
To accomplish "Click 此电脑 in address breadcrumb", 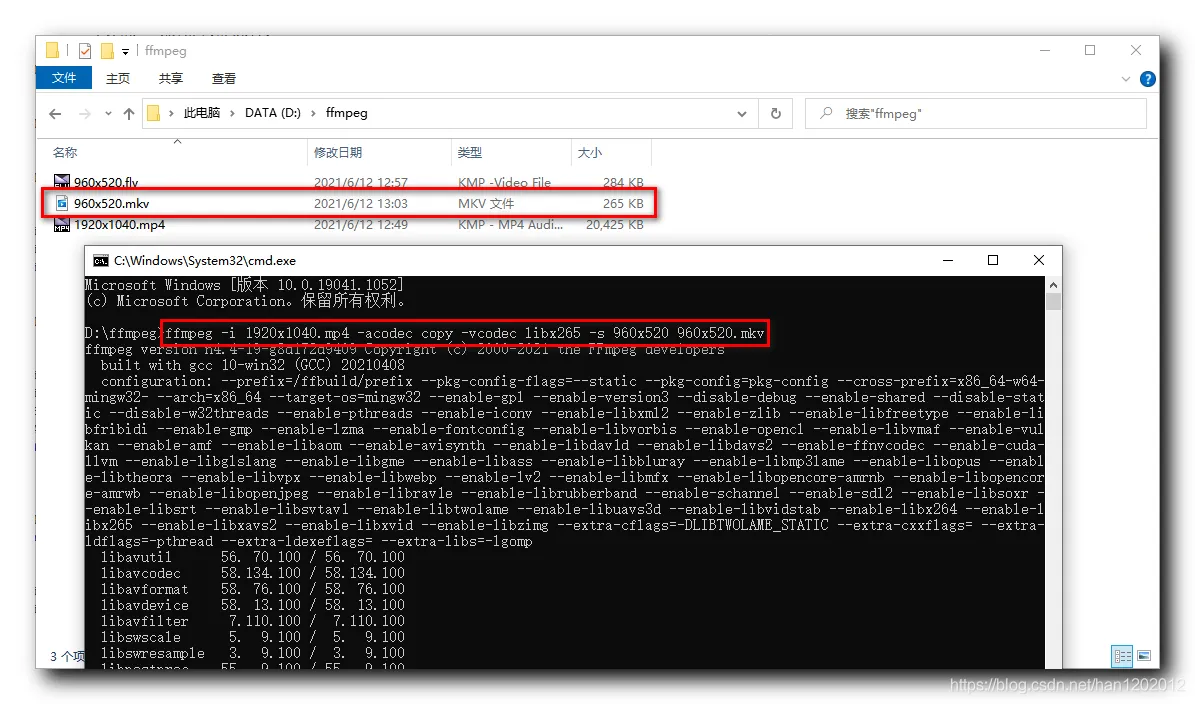I will [x=201, y=113].
